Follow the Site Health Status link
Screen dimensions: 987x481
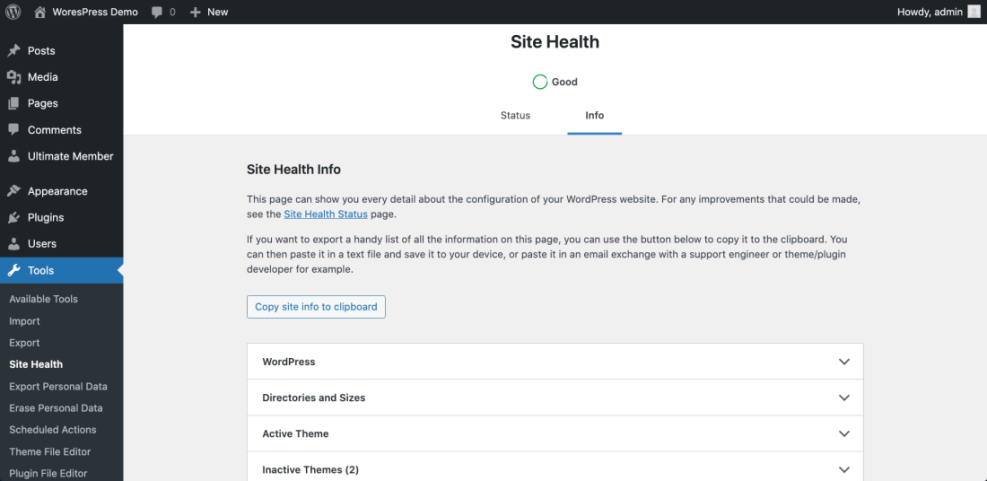point(325,214)
